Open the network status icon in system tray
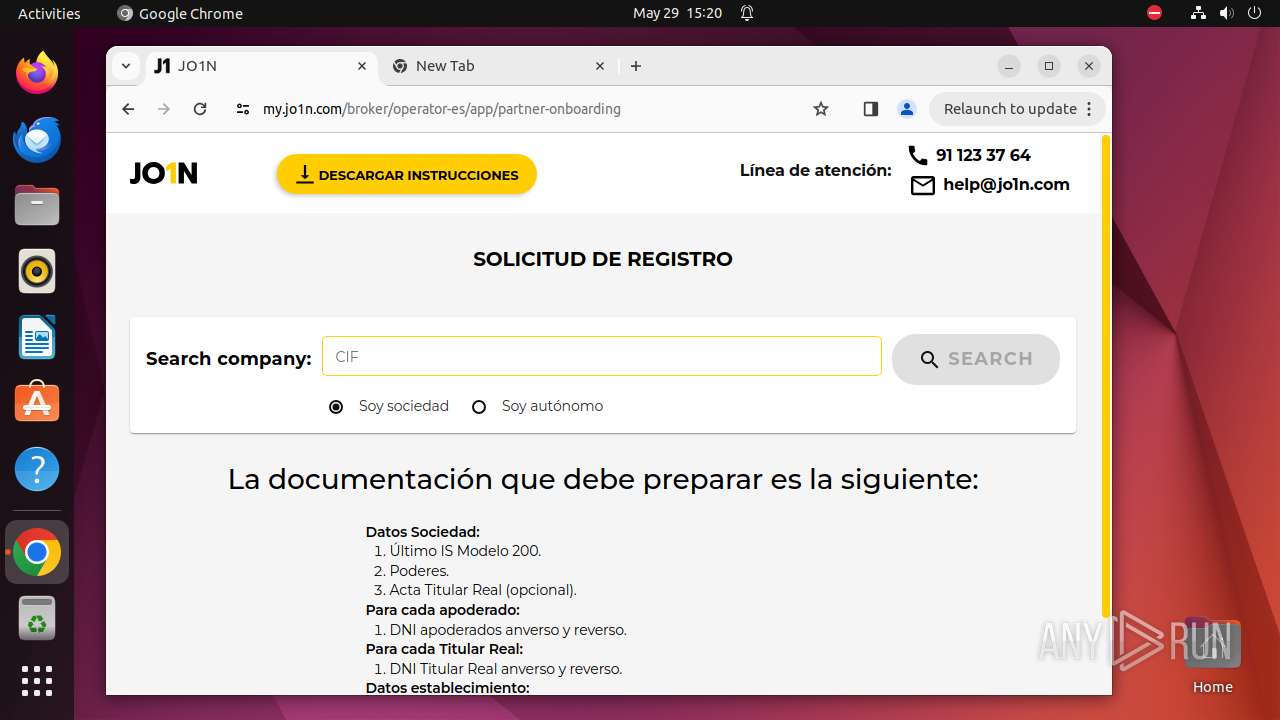 point(1198,13)
